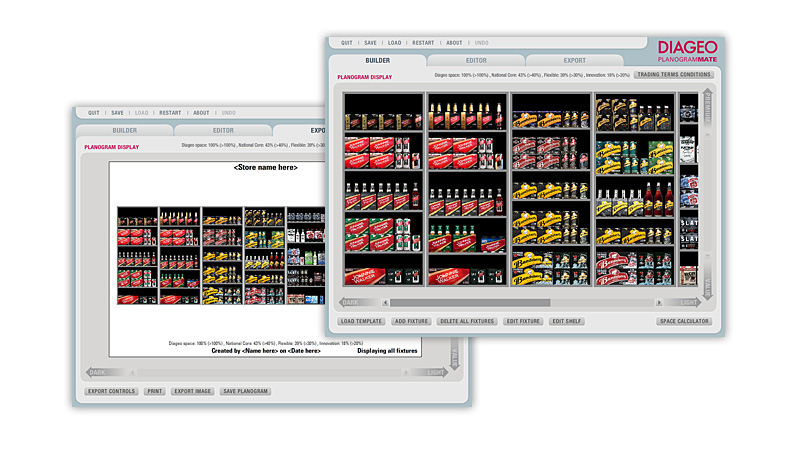Open About in the front window's menu
800x450 pixels.
click(x=454, y=43)
